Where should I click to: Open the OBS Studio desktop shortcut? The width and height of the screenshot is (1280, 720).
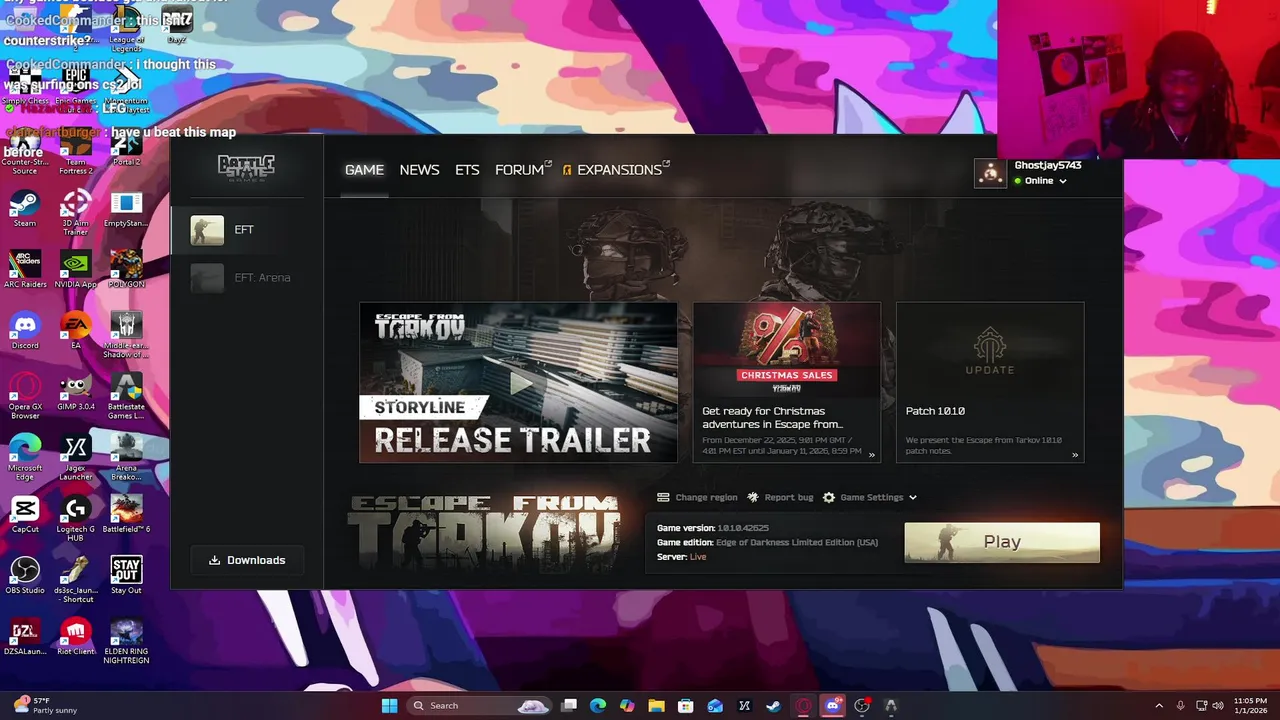pos(25,575)
